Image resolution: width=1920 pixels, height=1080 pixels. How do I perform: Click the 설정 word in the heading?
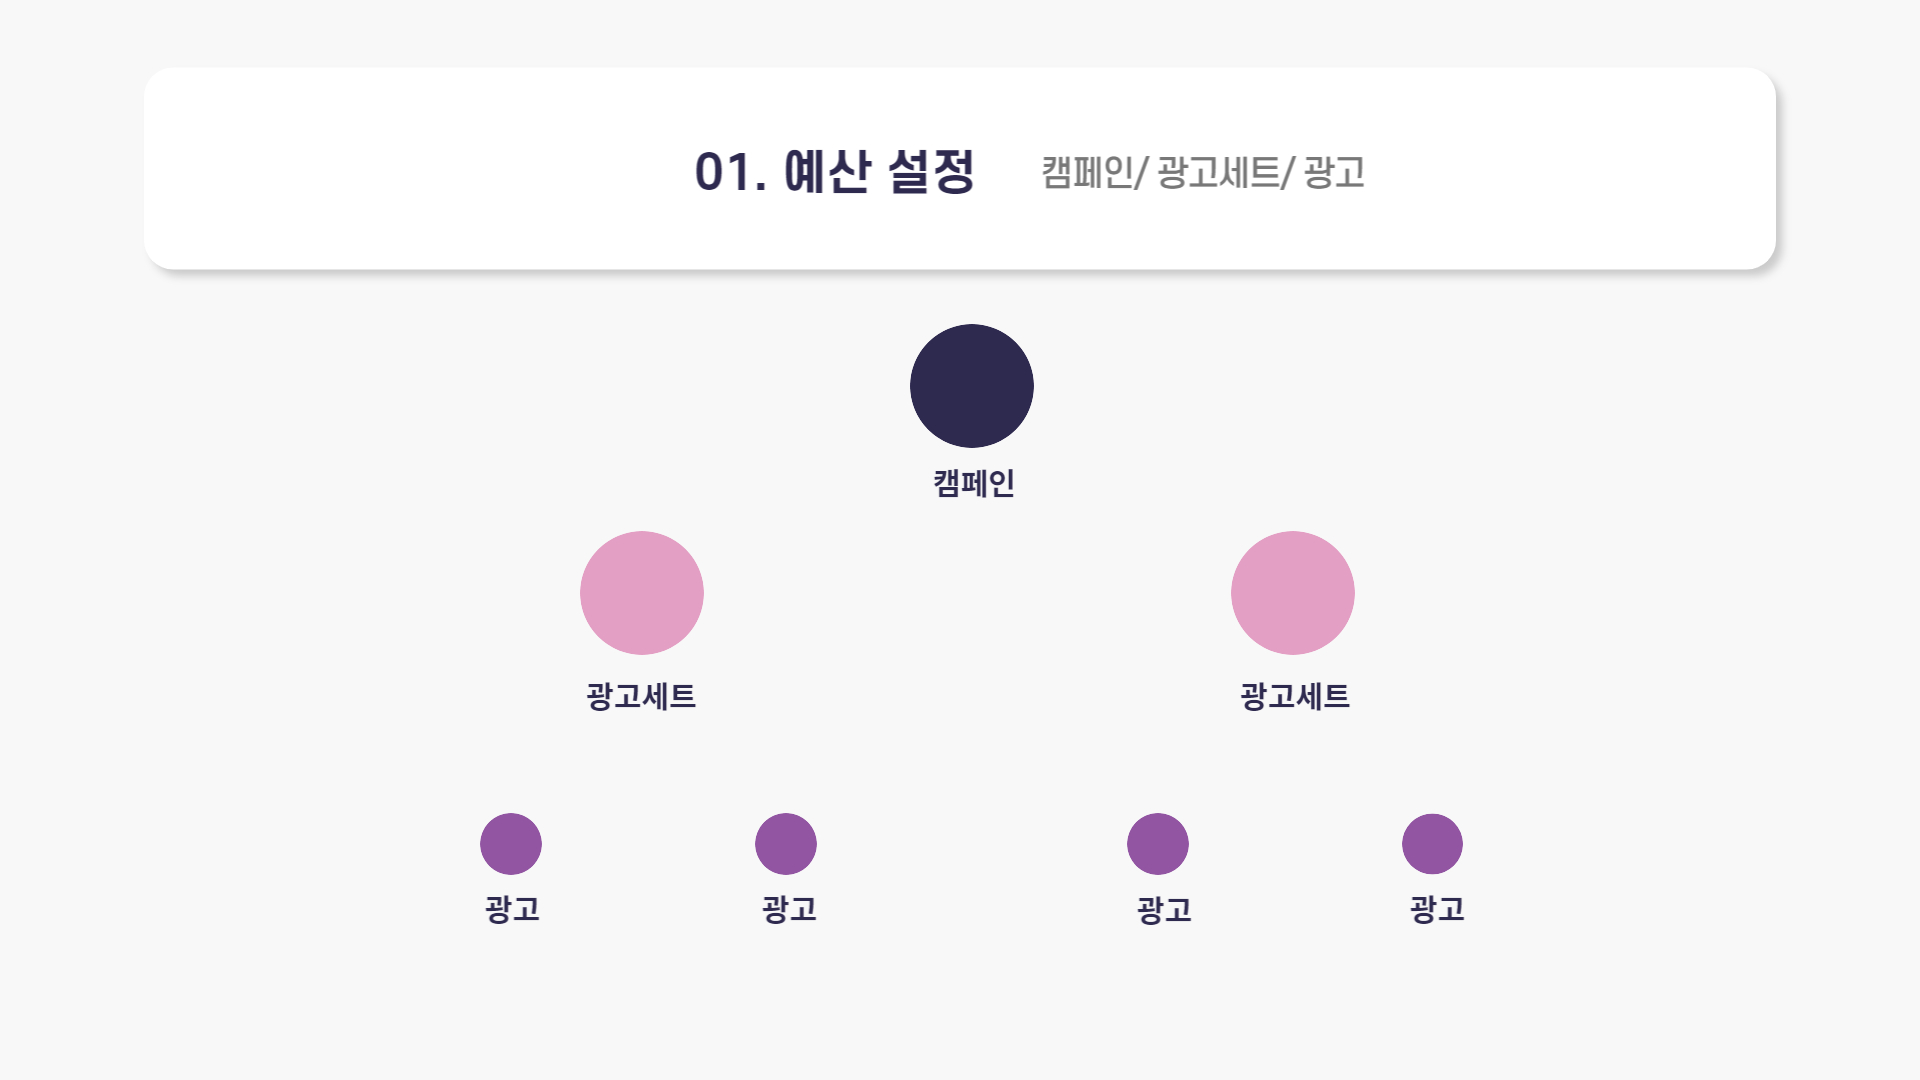[931, 171]
